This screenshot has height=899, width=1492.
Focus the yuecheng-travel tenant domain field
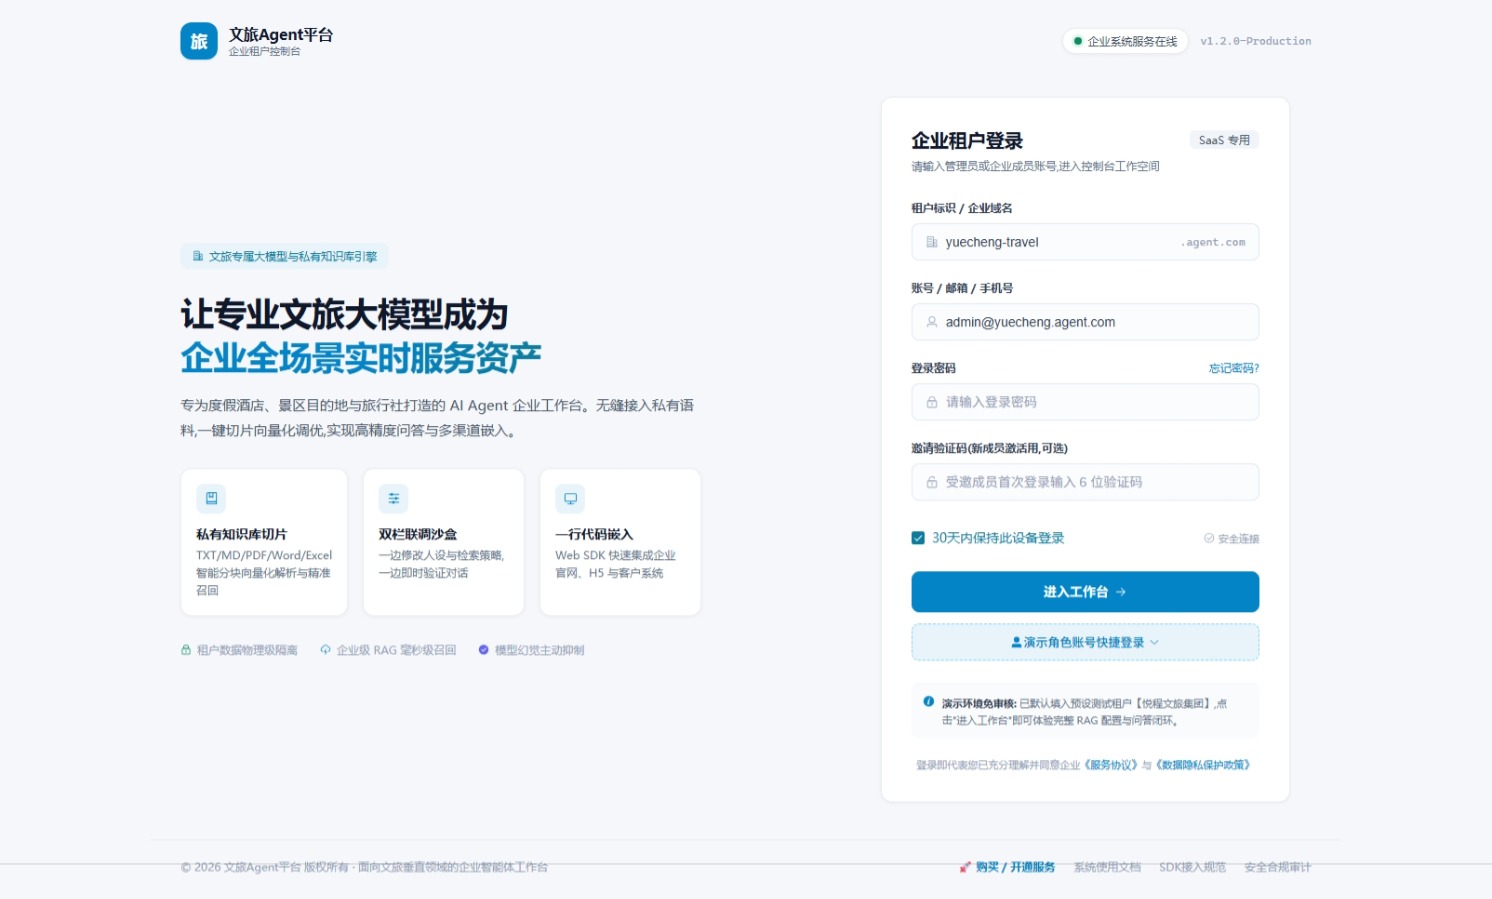1085,242
